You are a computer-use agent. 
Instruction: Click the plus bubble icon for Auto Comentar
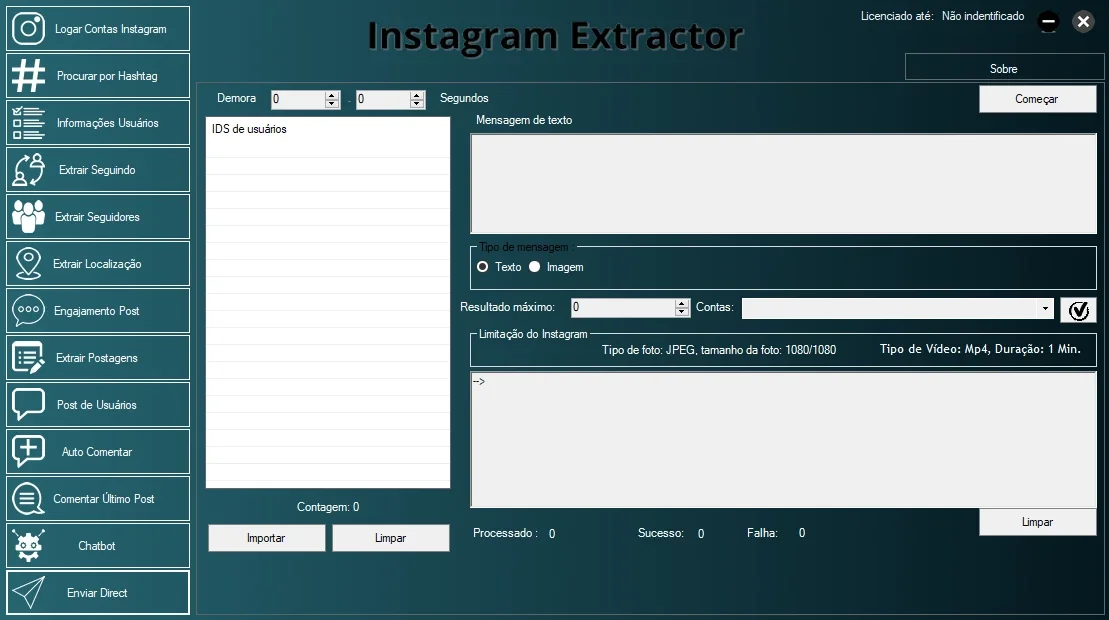coord(28,452)
